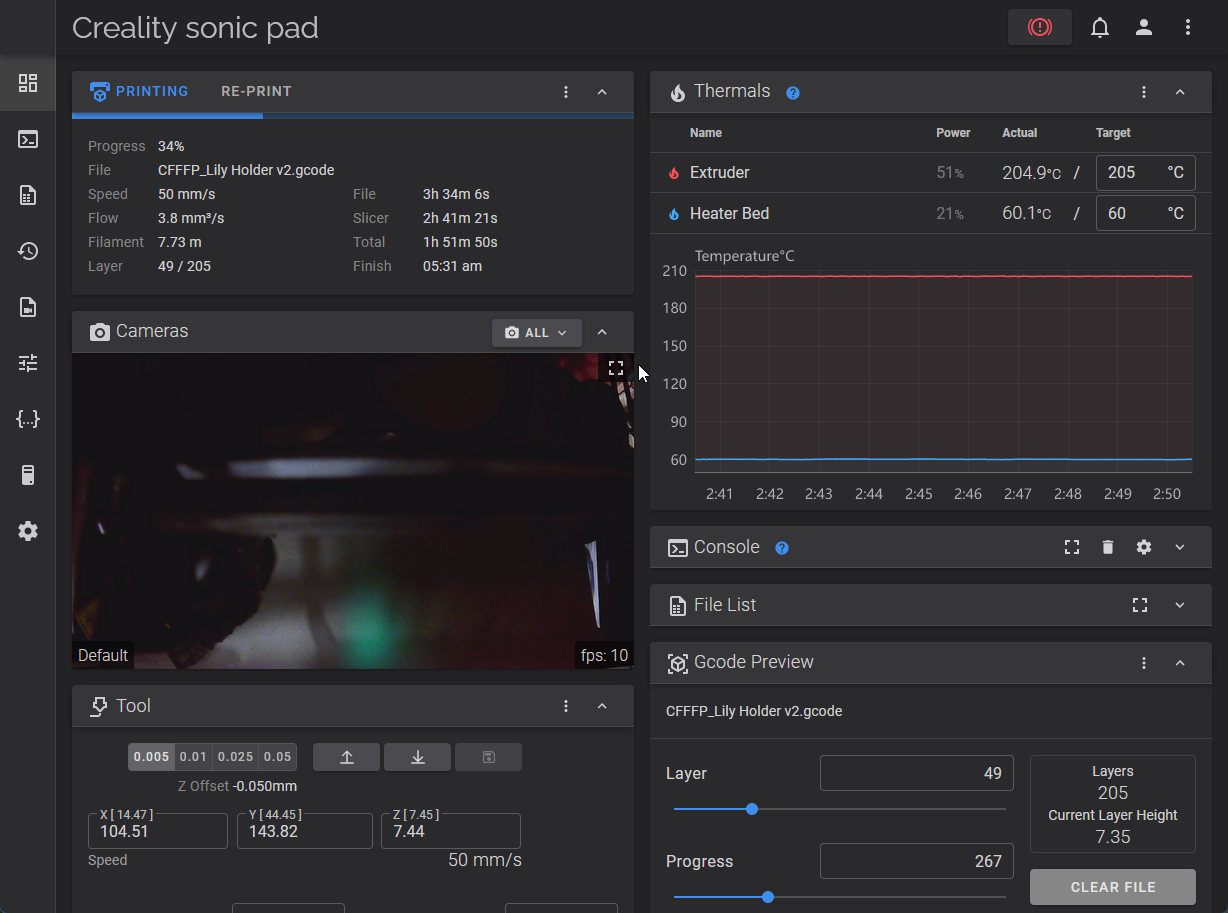Open the Thermals card options menu

coord(1144,92)
